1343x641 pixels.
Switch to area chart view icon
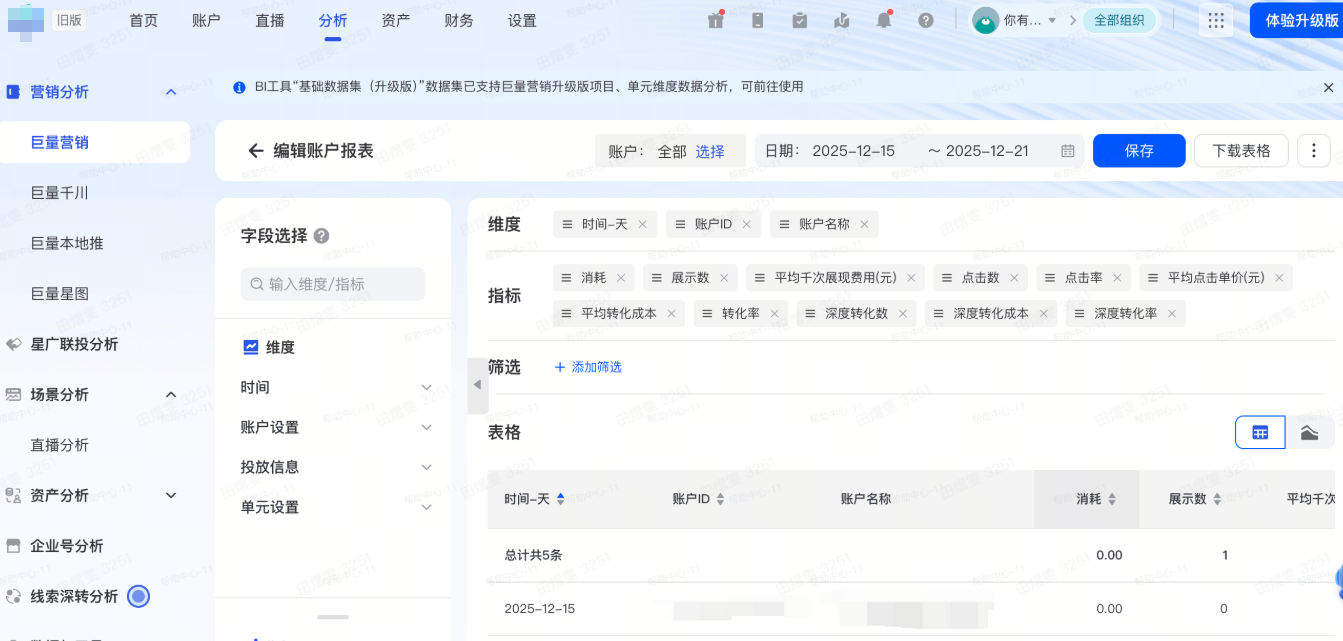tap(1309, 433)
